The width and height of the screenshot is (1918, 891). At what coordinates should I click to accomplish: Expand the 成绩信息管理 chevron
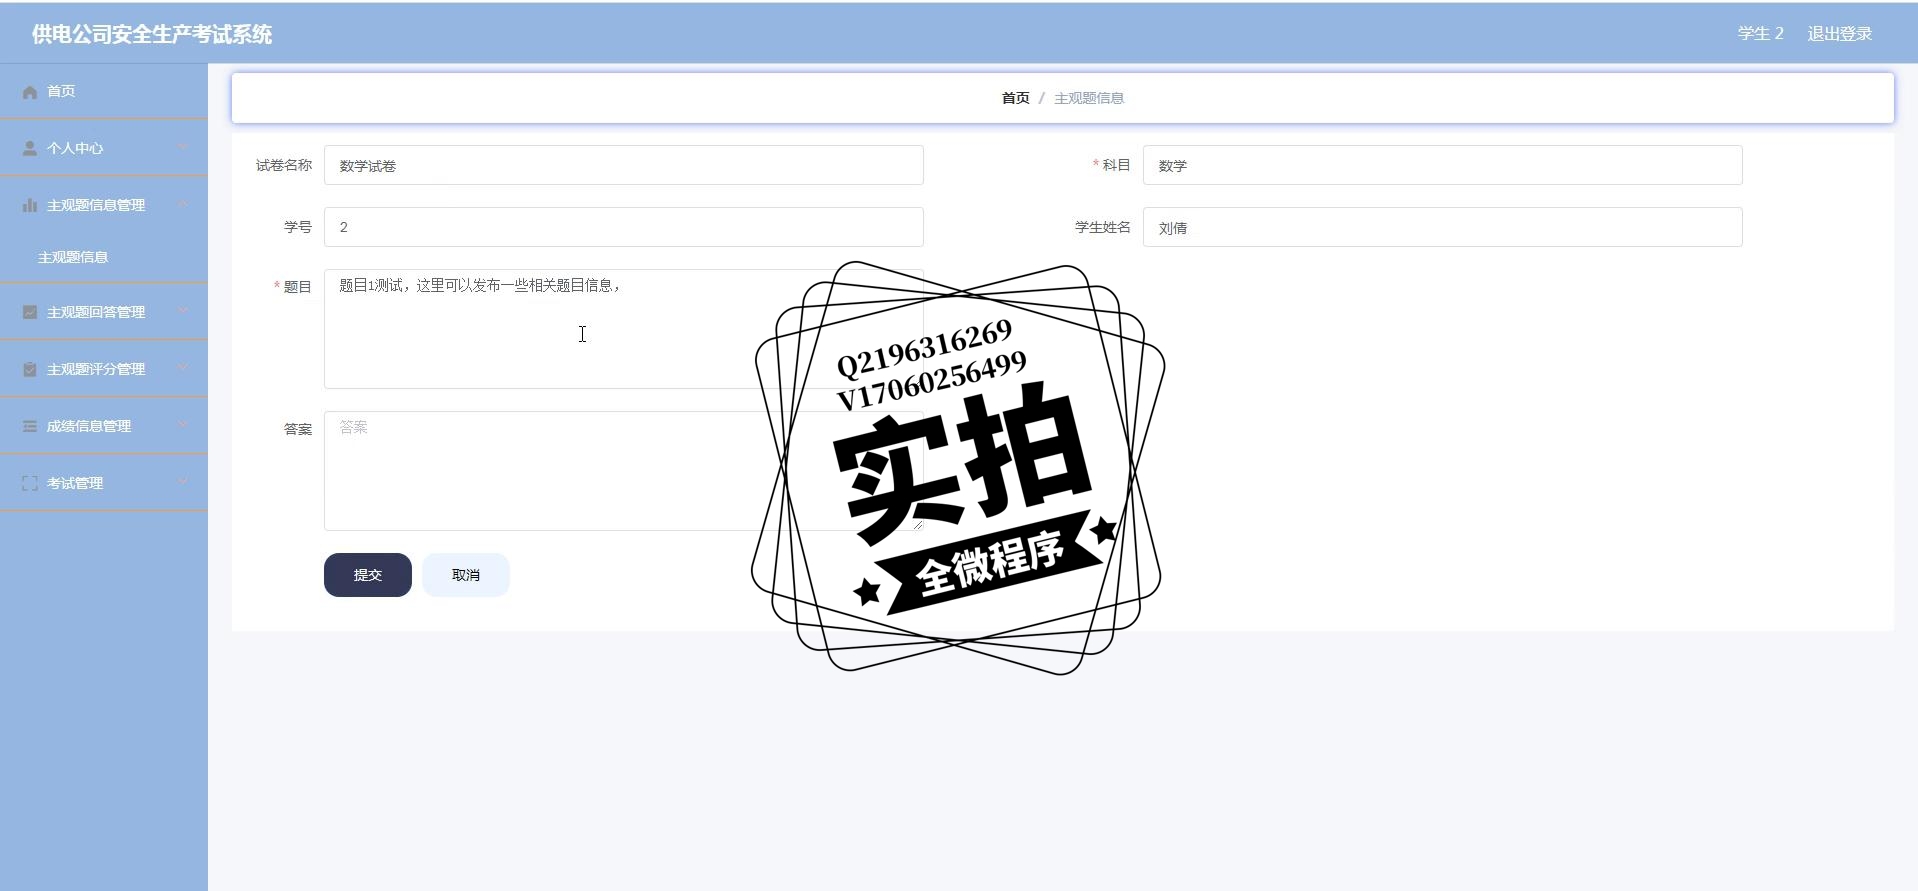pos(183,425)
